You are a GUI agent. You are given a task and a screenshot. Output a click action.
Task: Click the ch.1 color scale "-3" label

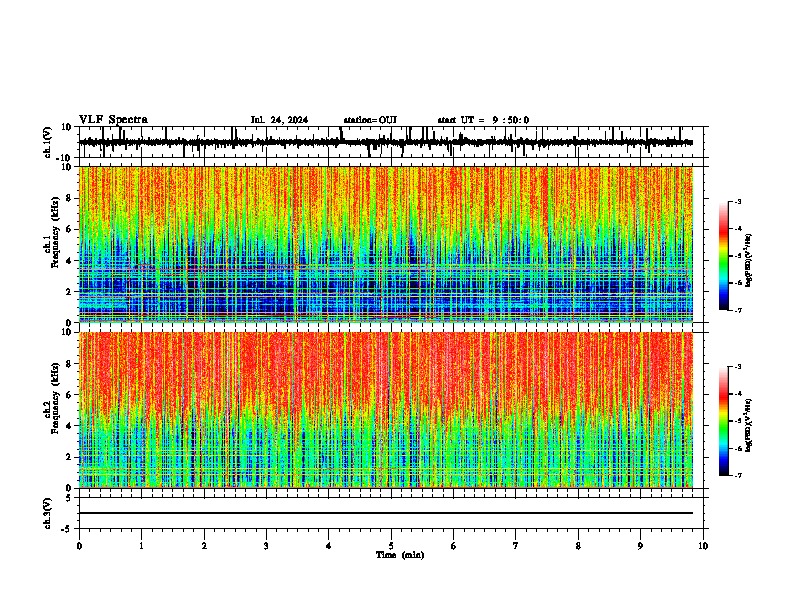[737, 201]
